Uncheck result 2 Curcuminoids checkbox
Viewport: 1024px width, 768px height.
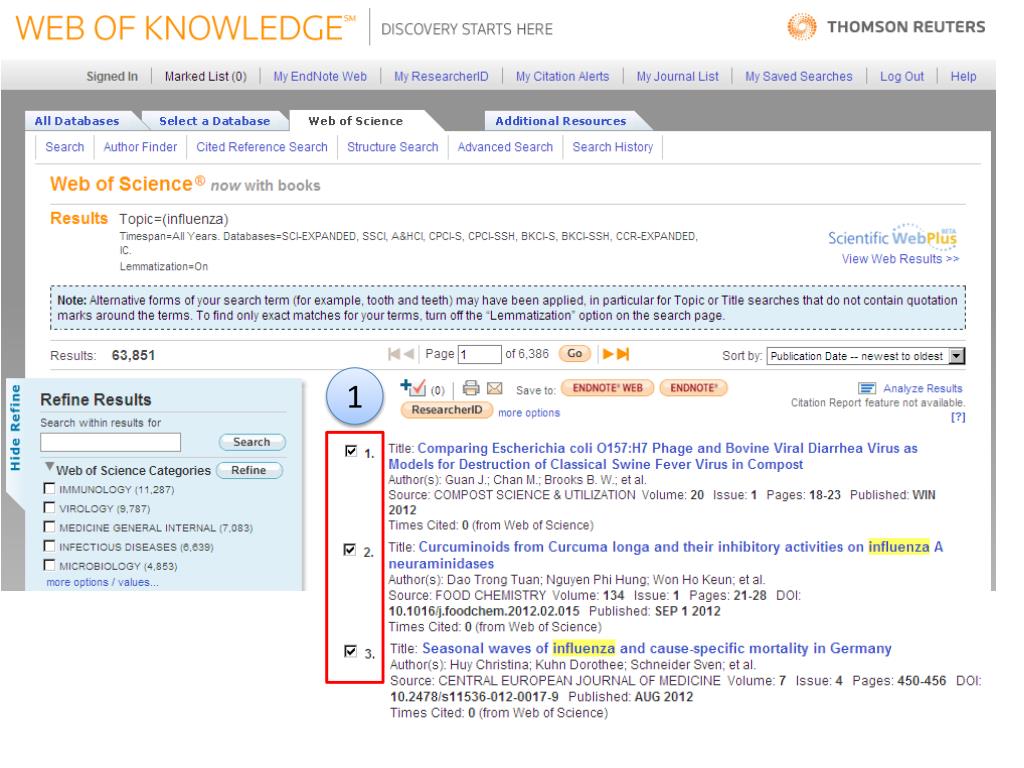coord(350,550)
